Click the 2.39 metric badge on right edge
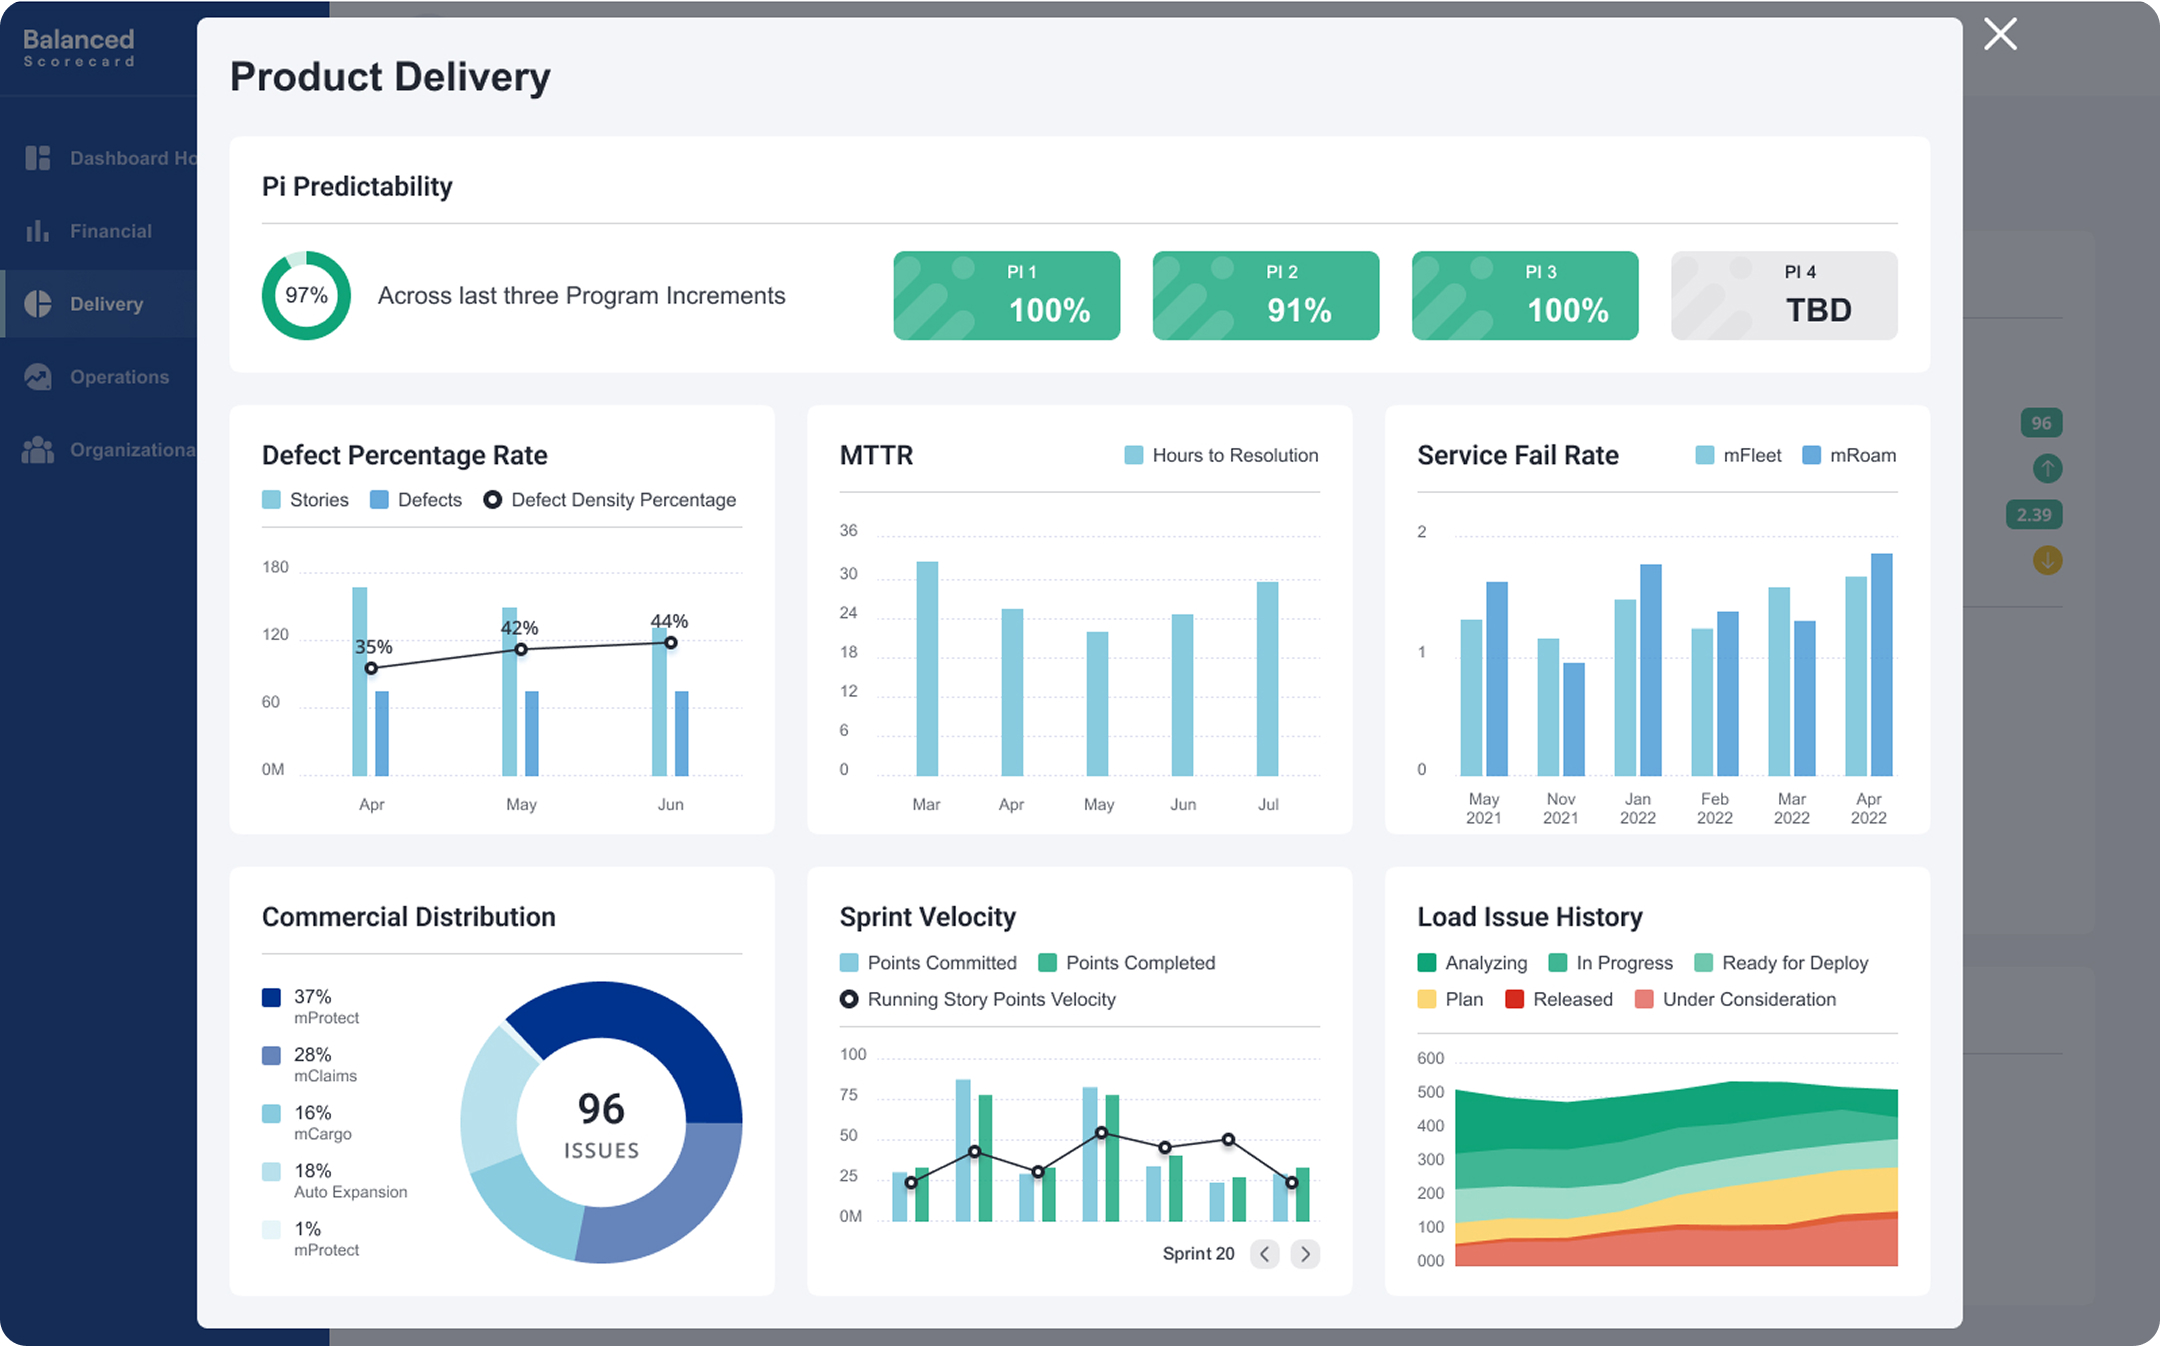This screenshot has width=2160, height=1346. (2034, 514)
